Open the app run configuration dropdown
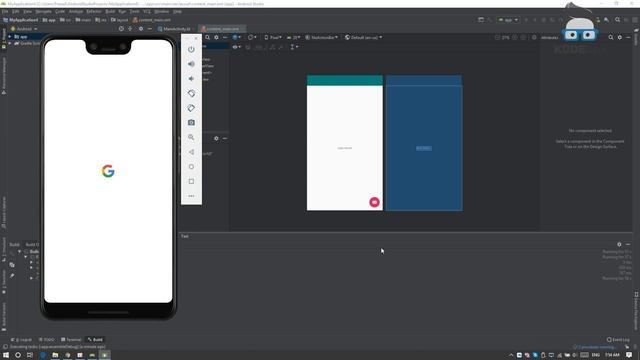Screen dimensions: 640x360 [x=508, y=20]
